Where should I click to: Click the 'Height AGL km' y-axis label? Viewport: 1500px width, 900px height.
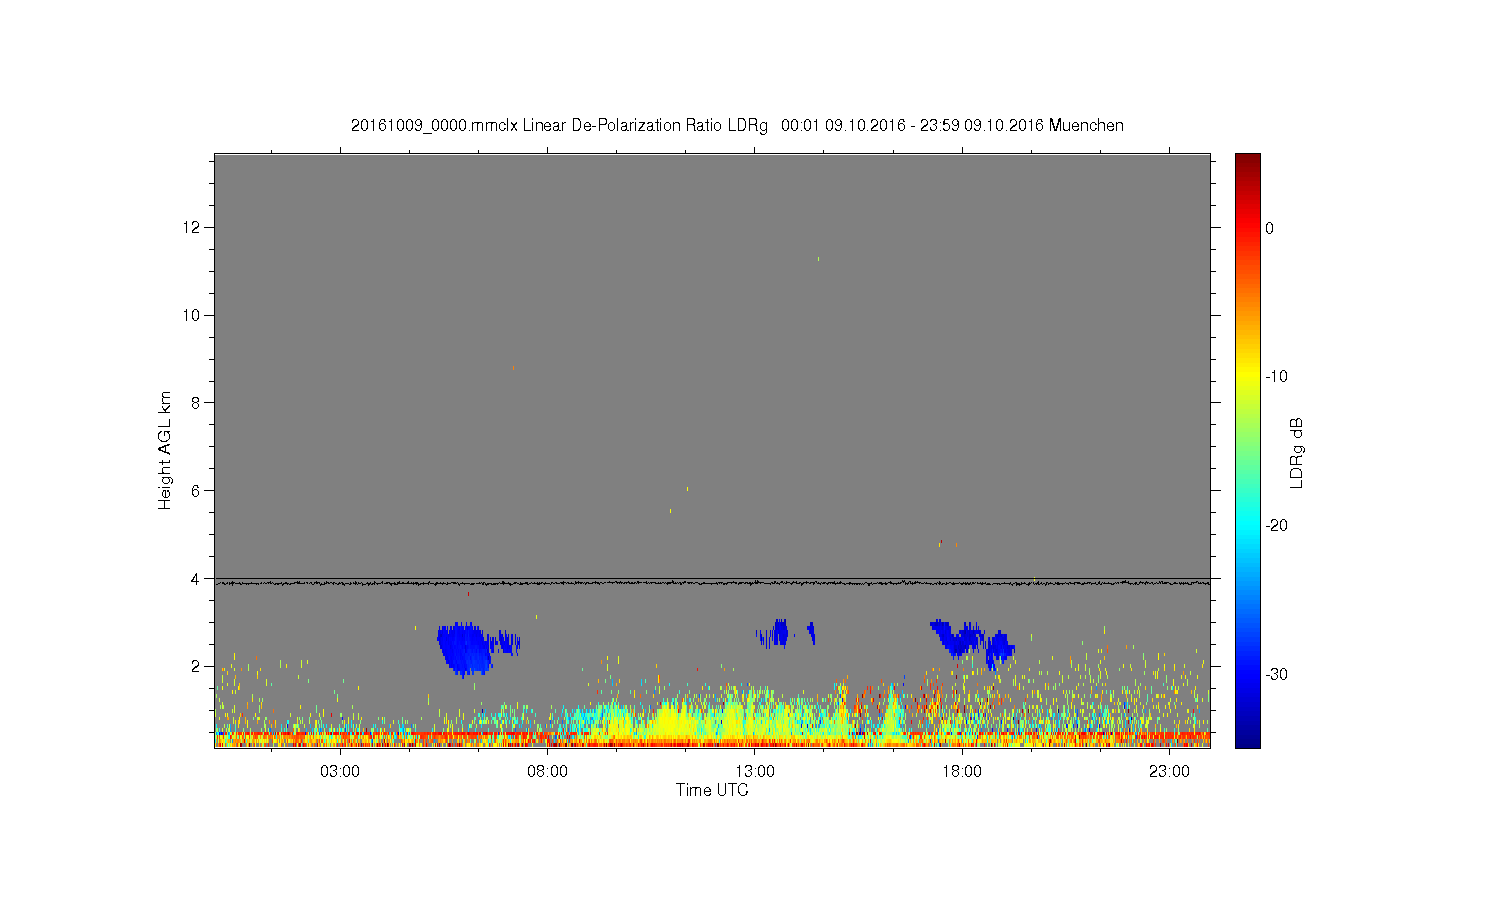click(x=165, y=450)
